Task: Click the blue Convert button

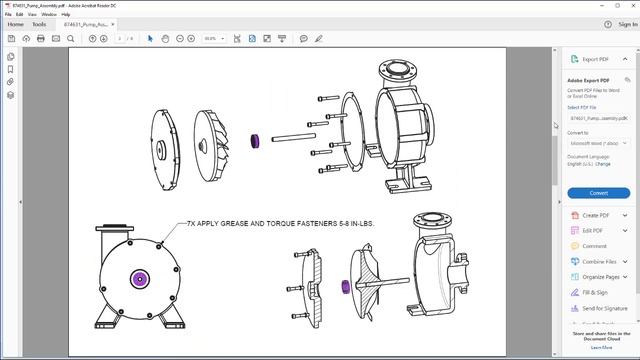Action: (x=599, y=193)
